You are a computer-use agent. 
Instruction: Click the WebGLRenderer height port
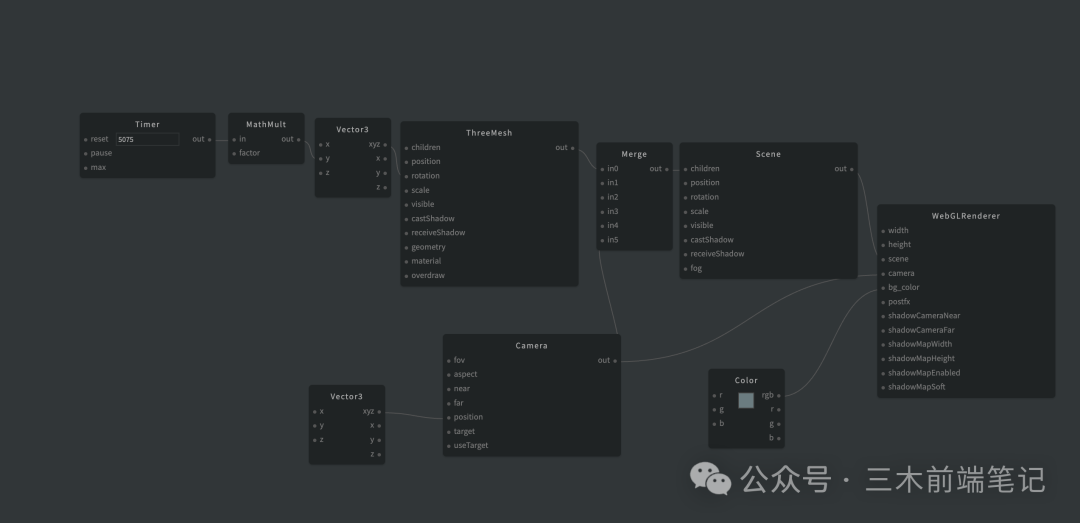tap(883, 245)
